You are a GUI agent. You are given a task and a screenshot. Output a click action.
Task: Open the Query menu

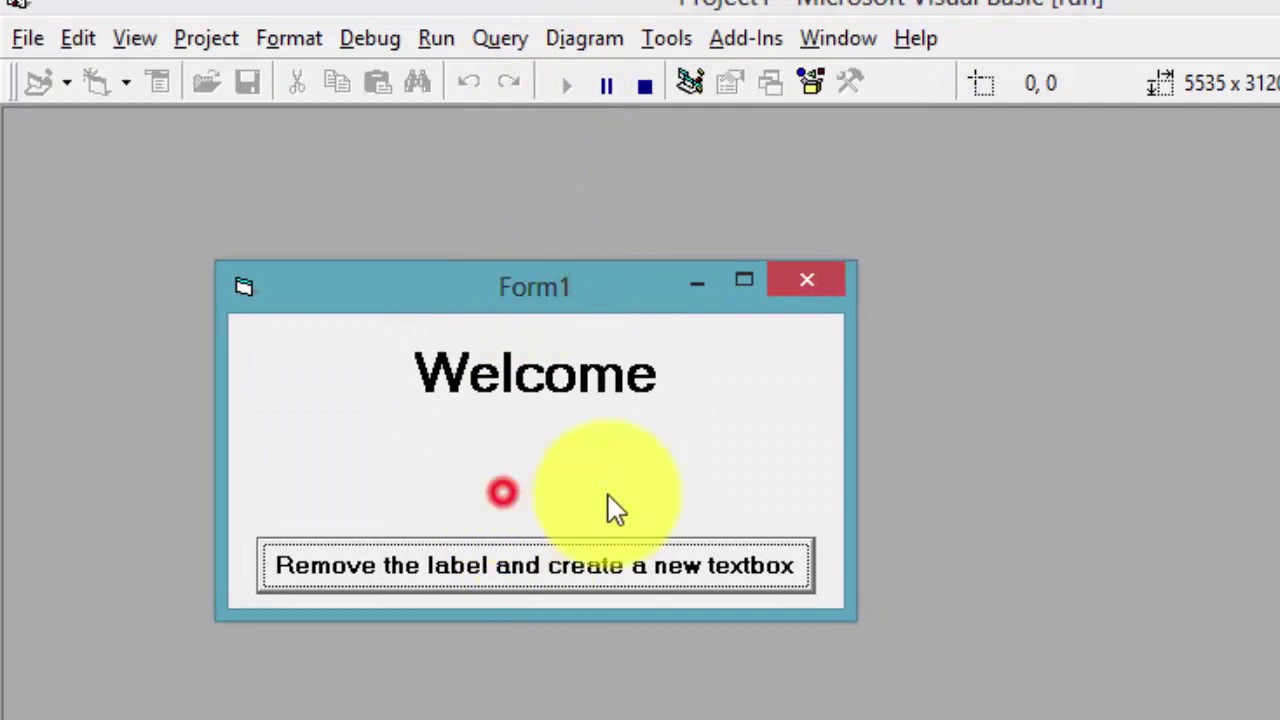click(500, 38)
